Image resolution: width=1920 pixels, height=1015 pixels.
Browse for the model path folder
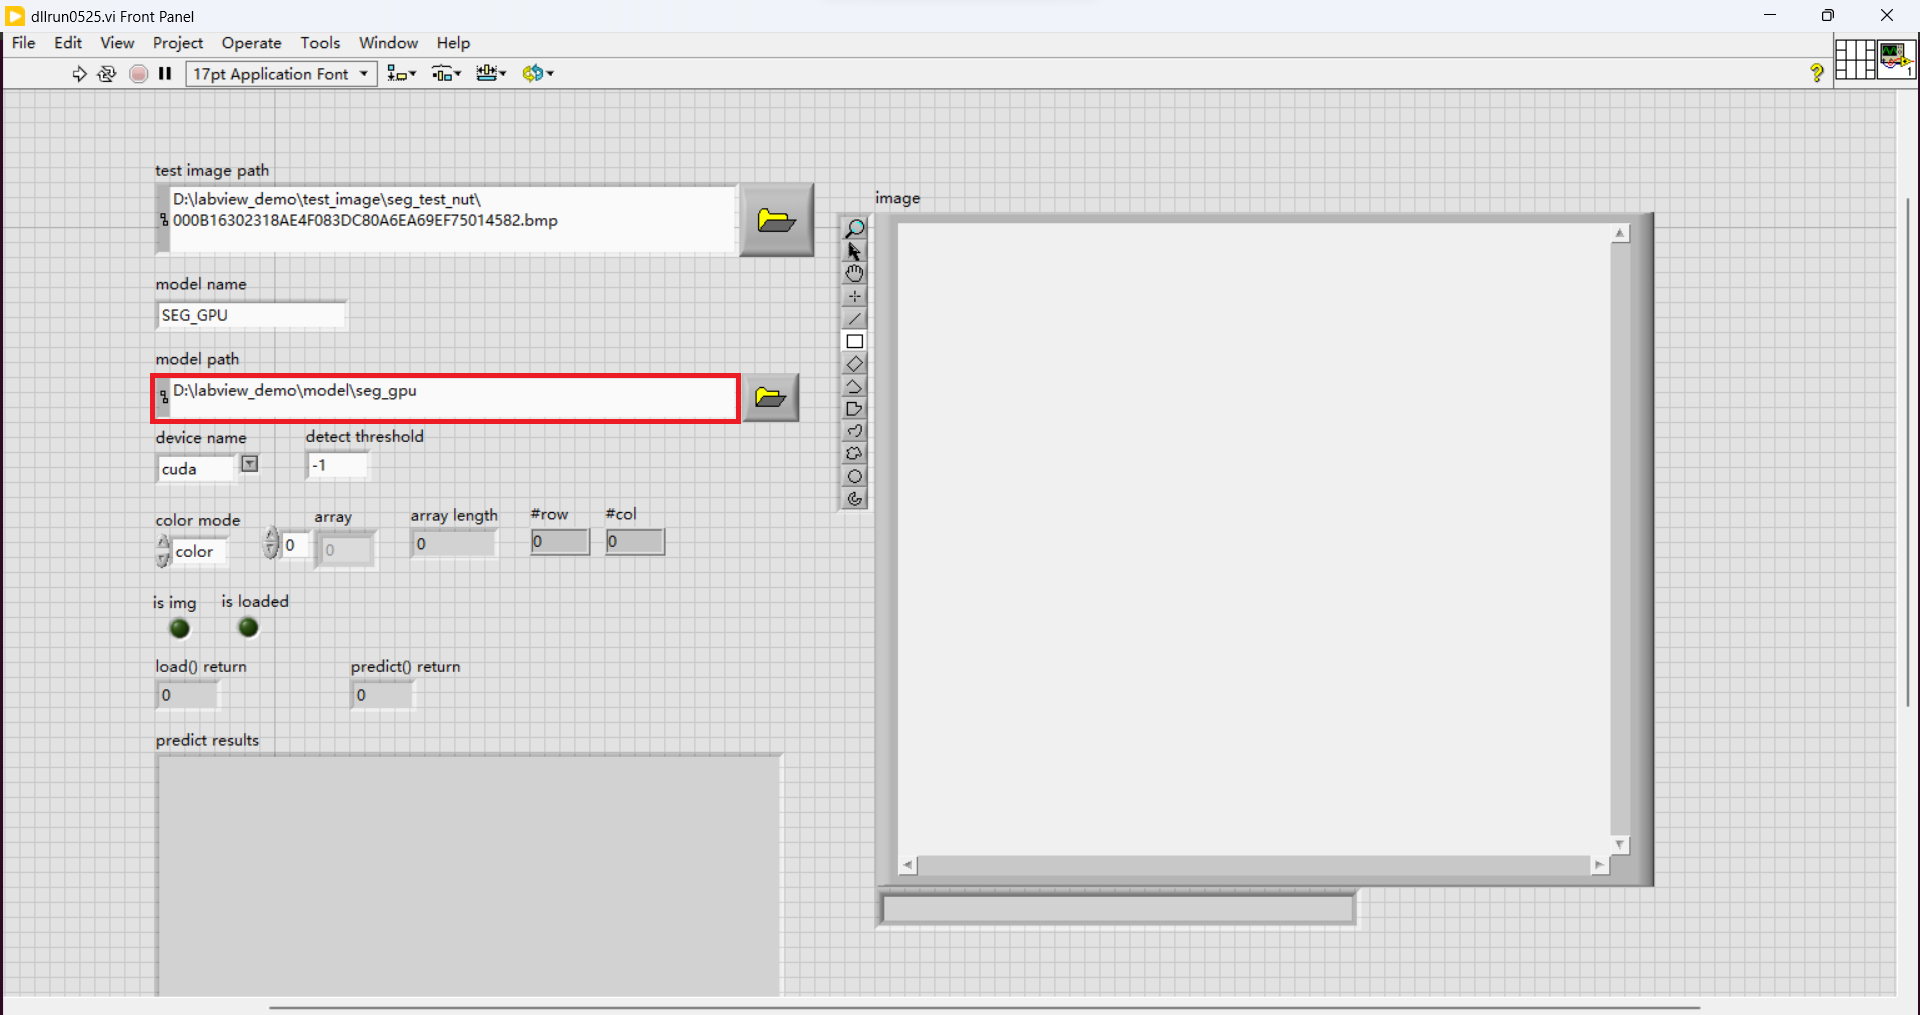[770, 398]
